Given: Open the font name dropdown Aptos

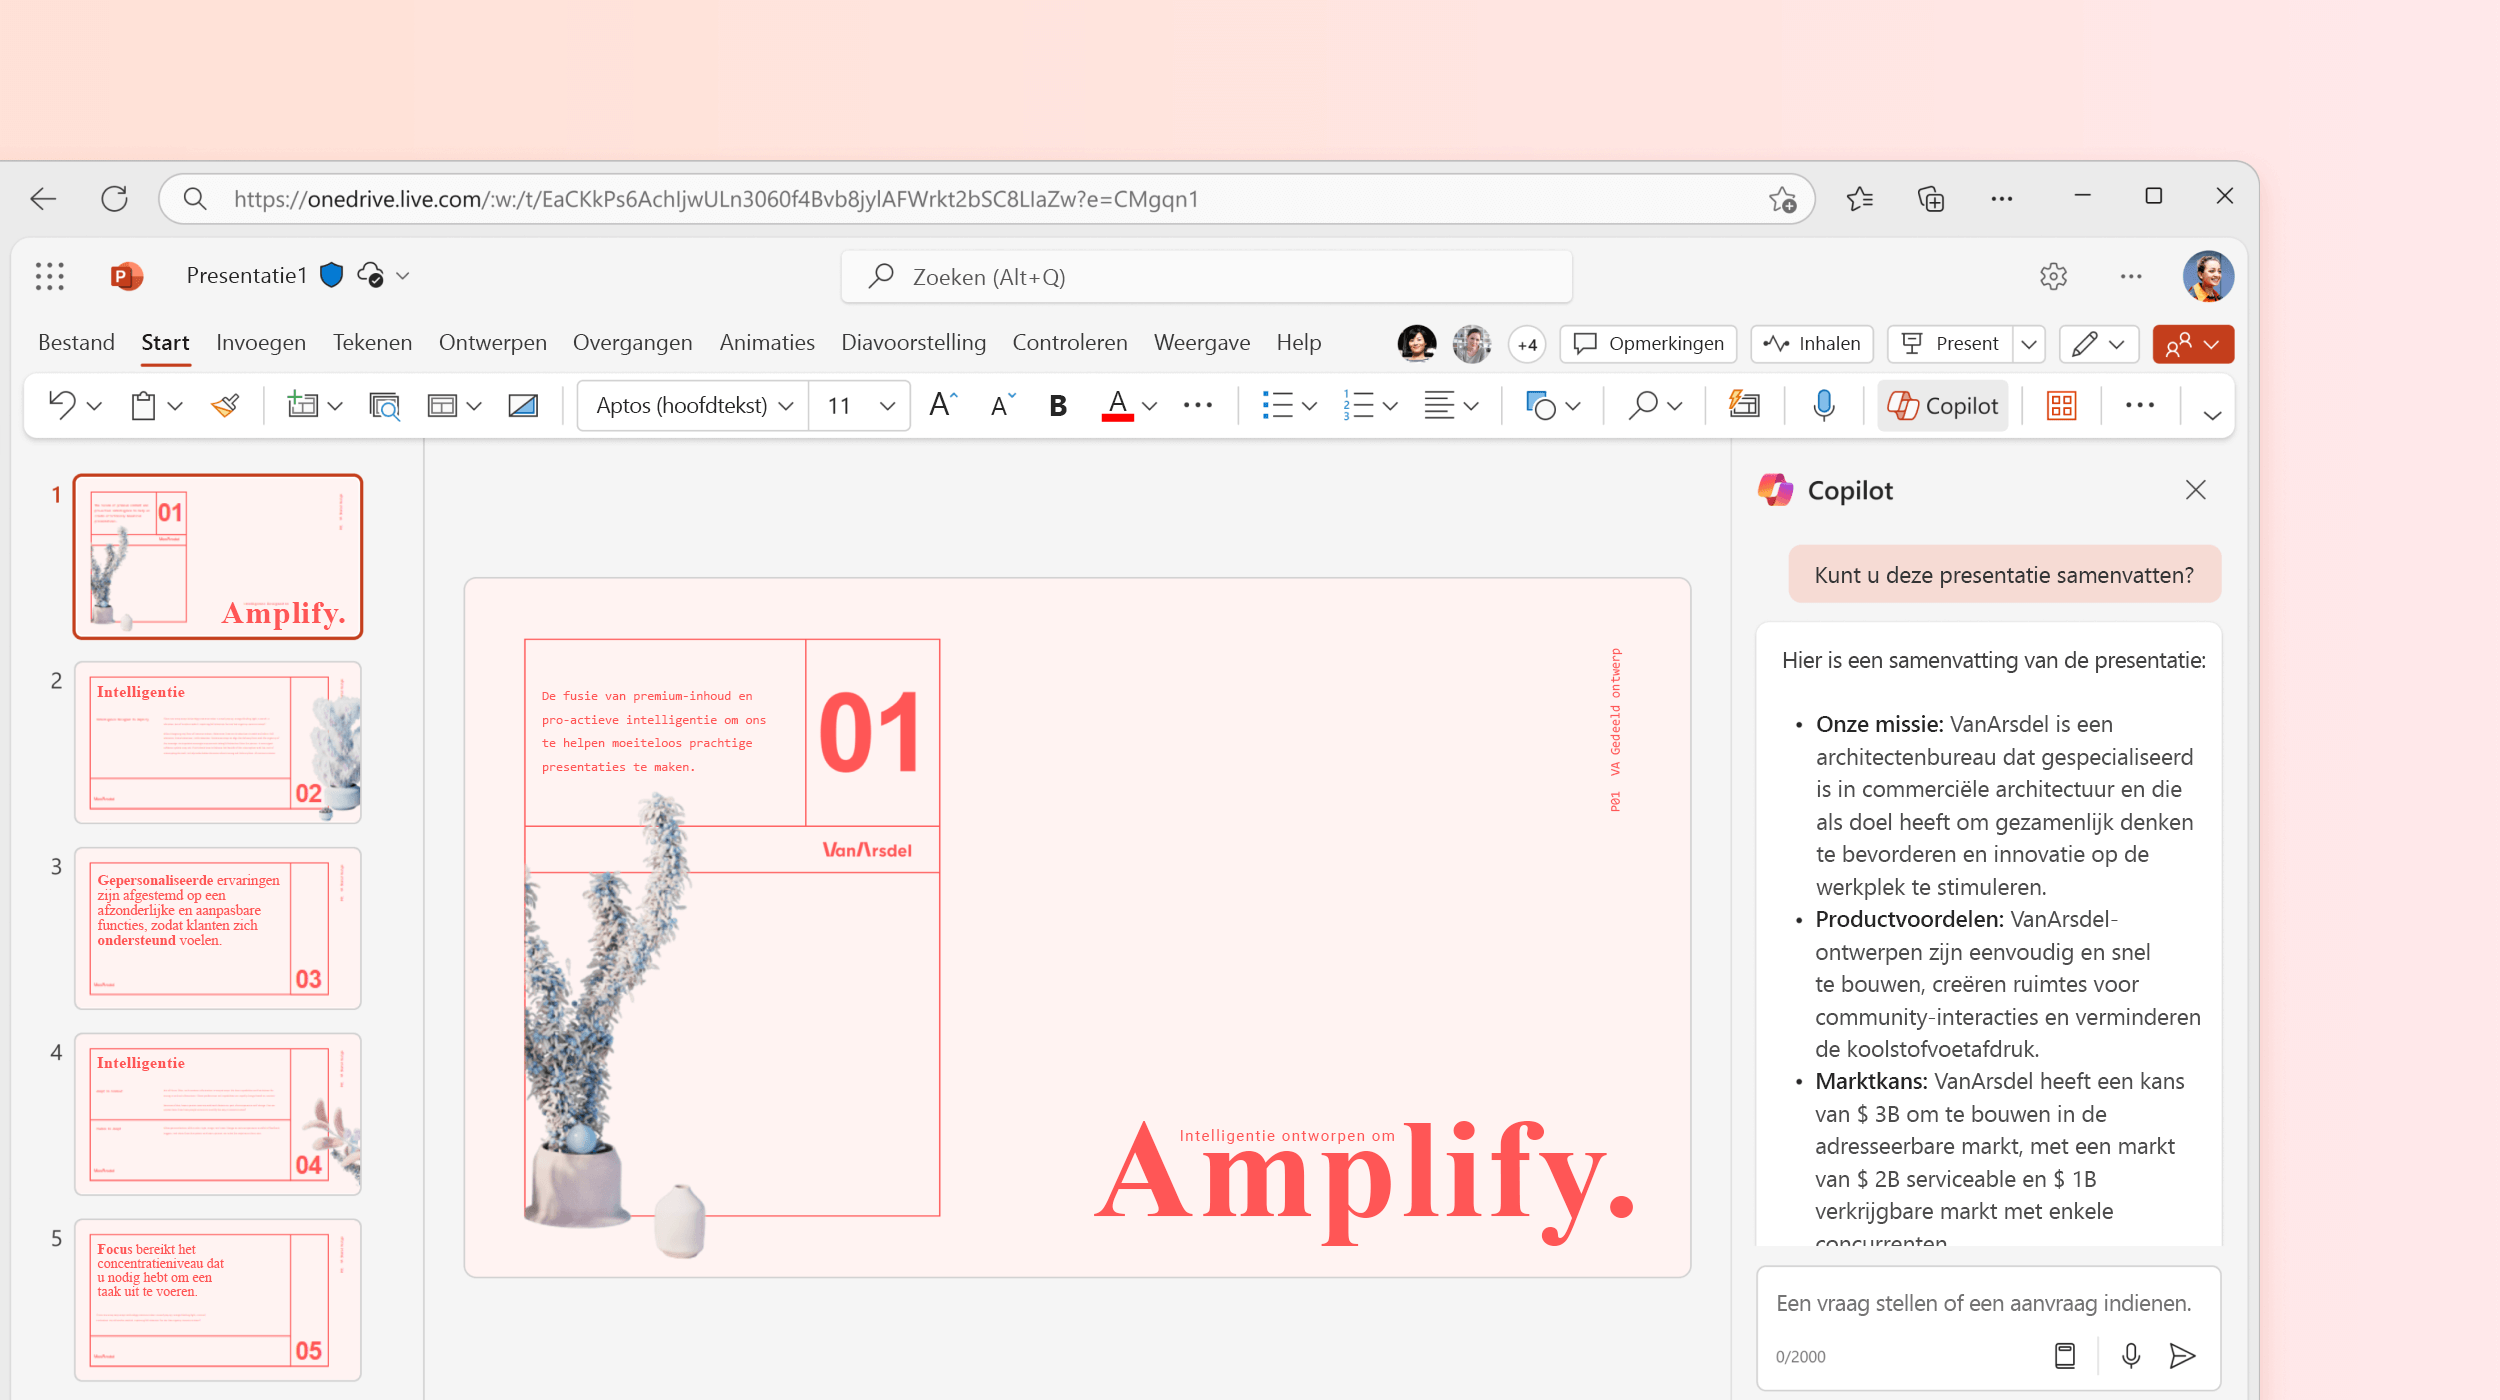Looking at the screenshot, I should click(x=693, y=405).
